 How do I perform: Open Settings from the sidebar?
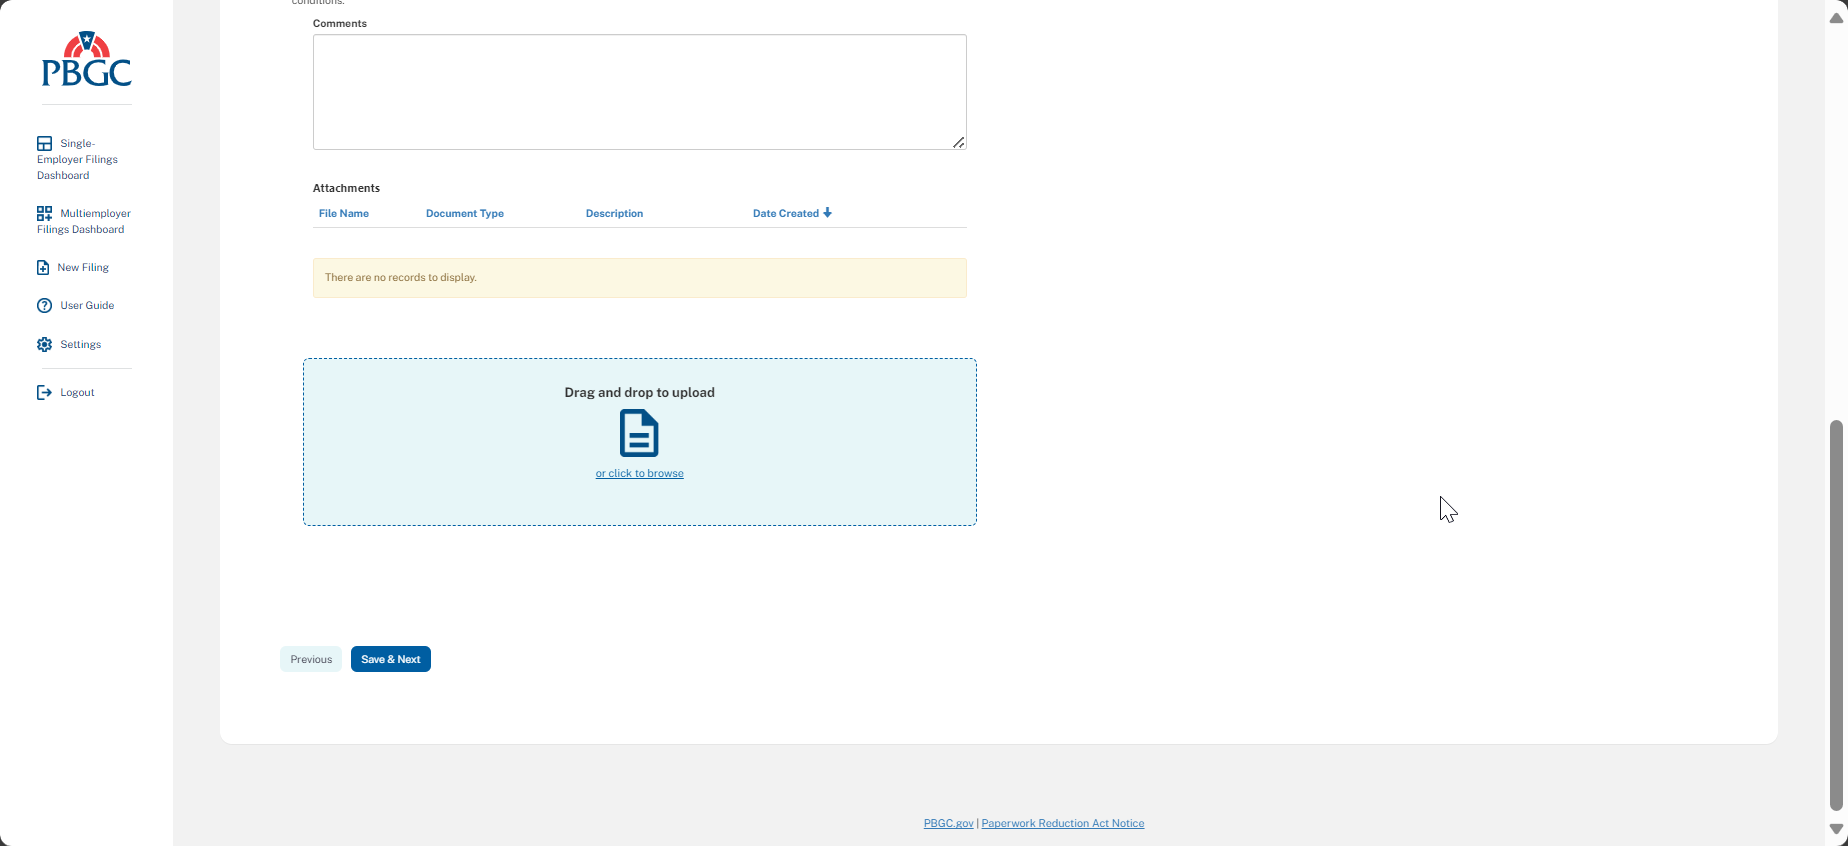(x=69, y=344)
